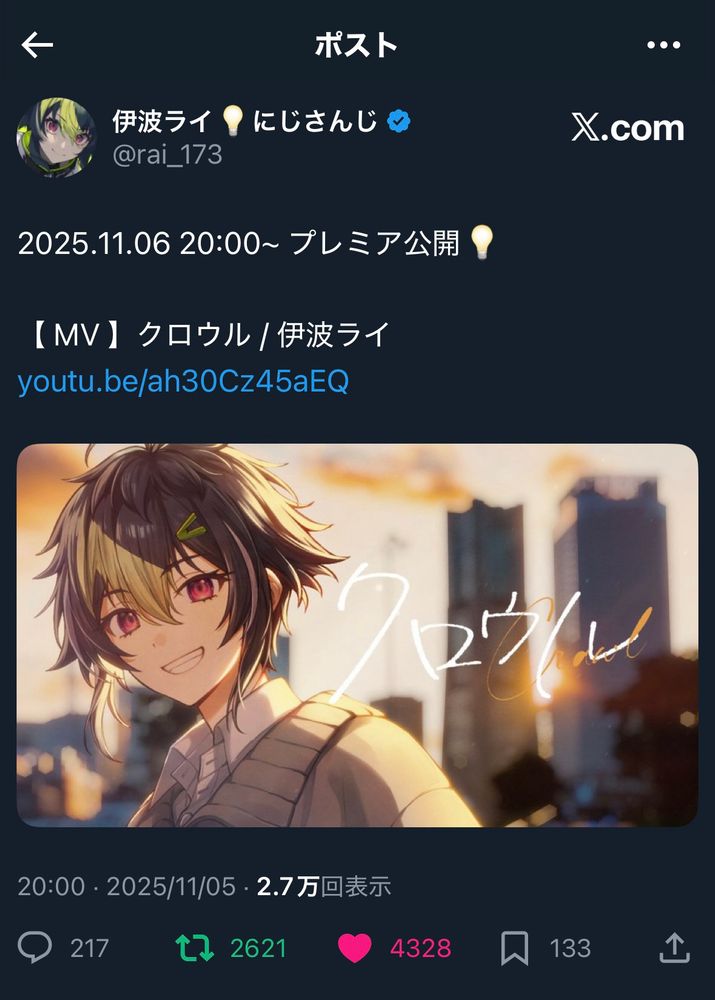
Task: View the 2.7万回表示 view count
Action: pyautogui.click(x=324, y=886)
